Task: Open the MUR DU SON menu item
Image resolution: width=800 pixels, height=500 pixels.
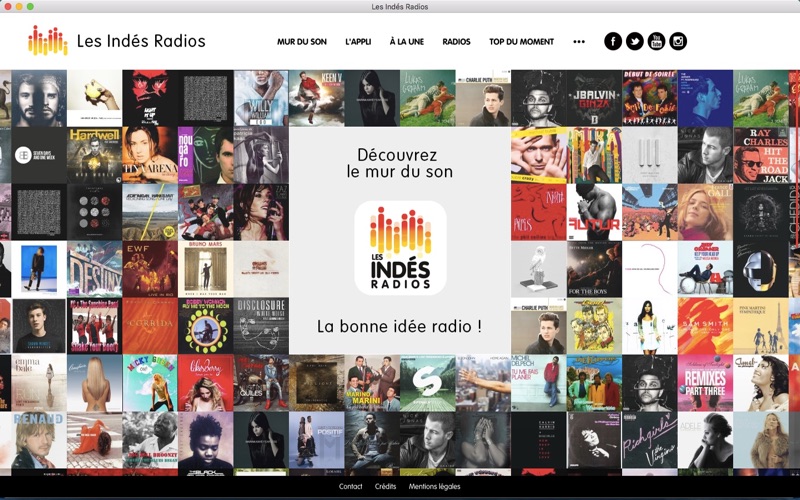Action: [302, 42]
